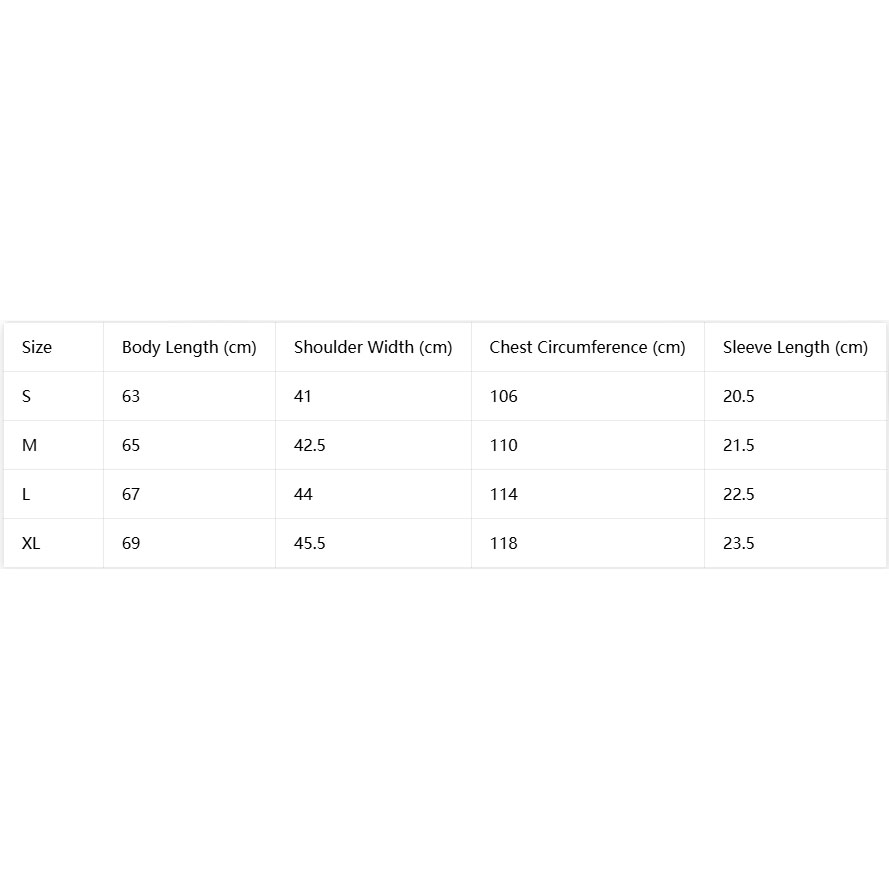Click shoulder width value 45.5
Image resolution: width=889 pixels, height=889 pixels.
tap(310, 543)
